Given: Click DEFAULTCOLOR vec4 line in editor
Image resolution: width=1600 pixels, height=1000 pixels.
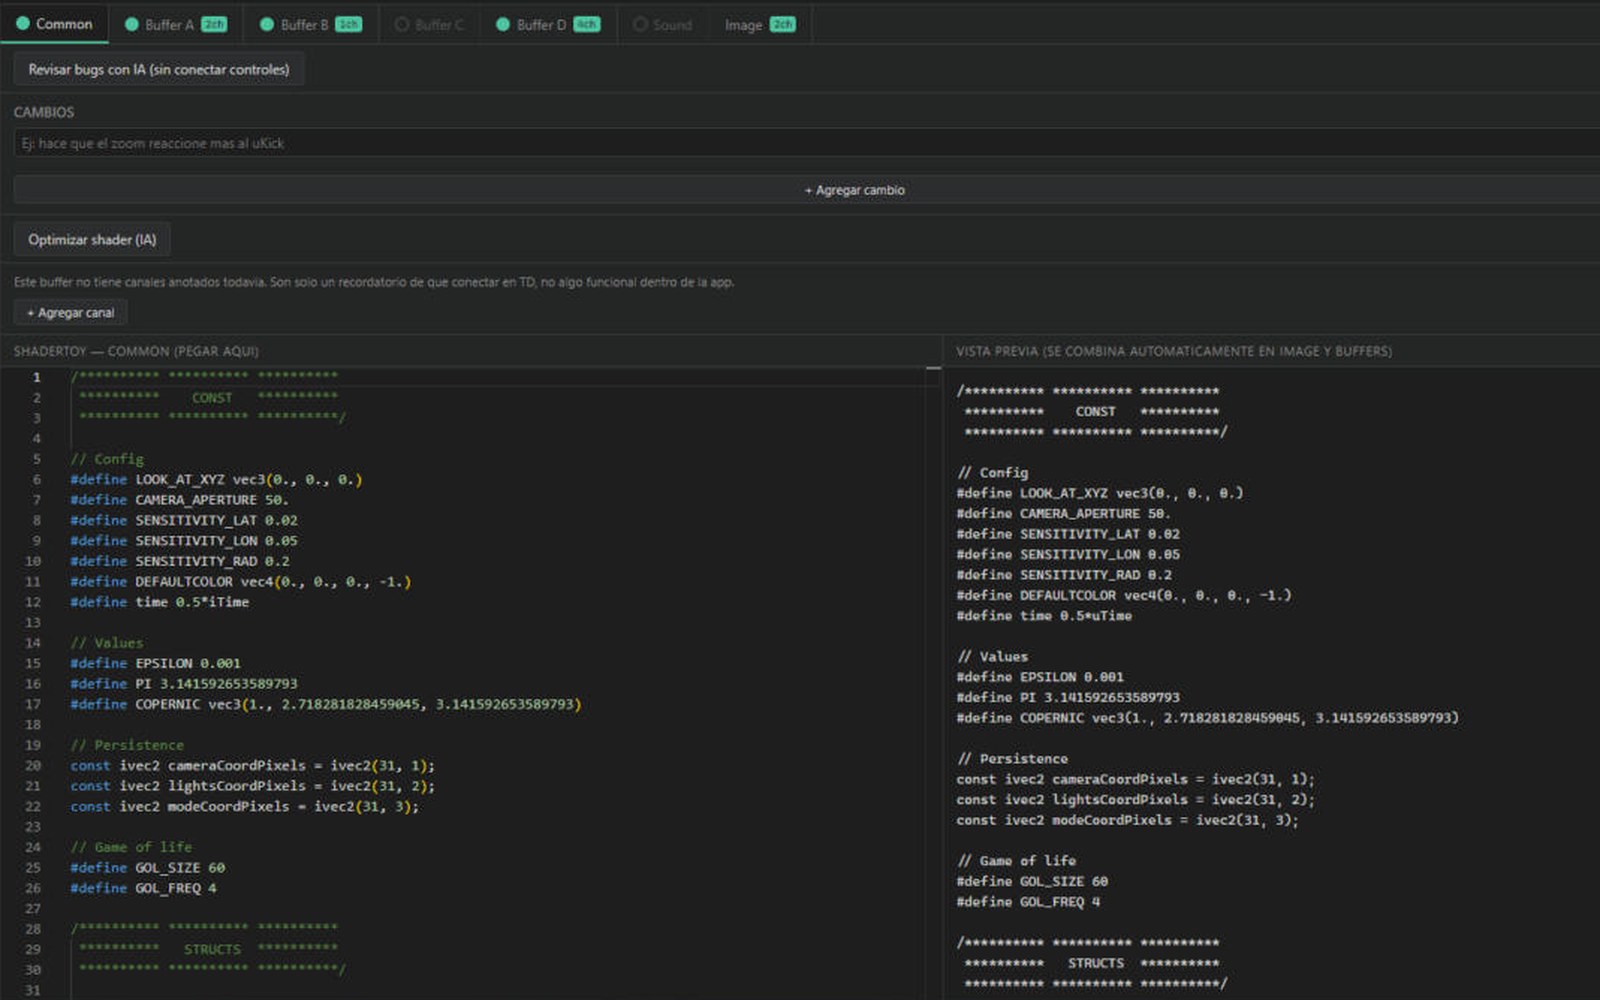Looking at the screenshot, I should click(x=240, y=582).
